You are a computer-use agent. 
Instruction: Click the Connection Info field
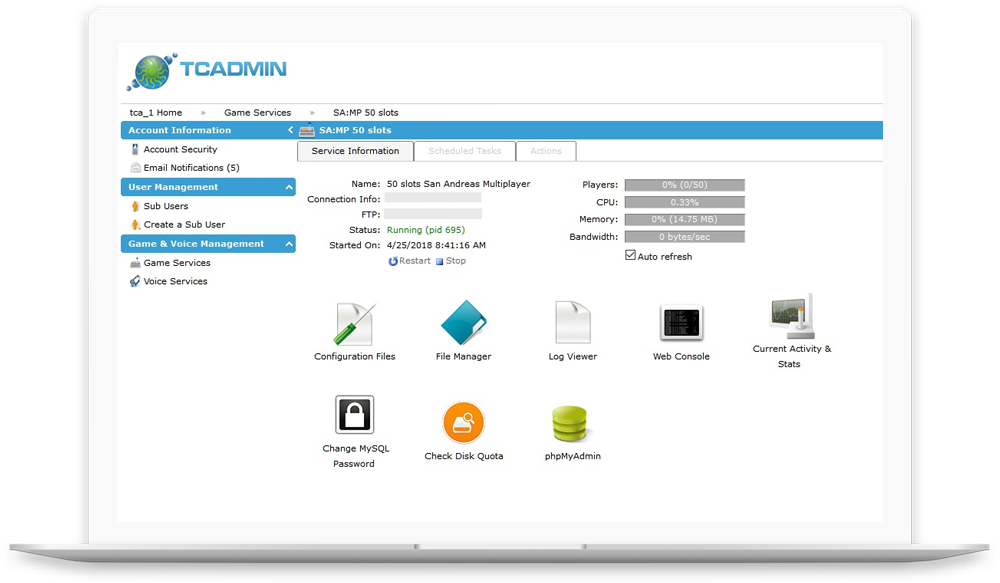[x=432, y=198]
